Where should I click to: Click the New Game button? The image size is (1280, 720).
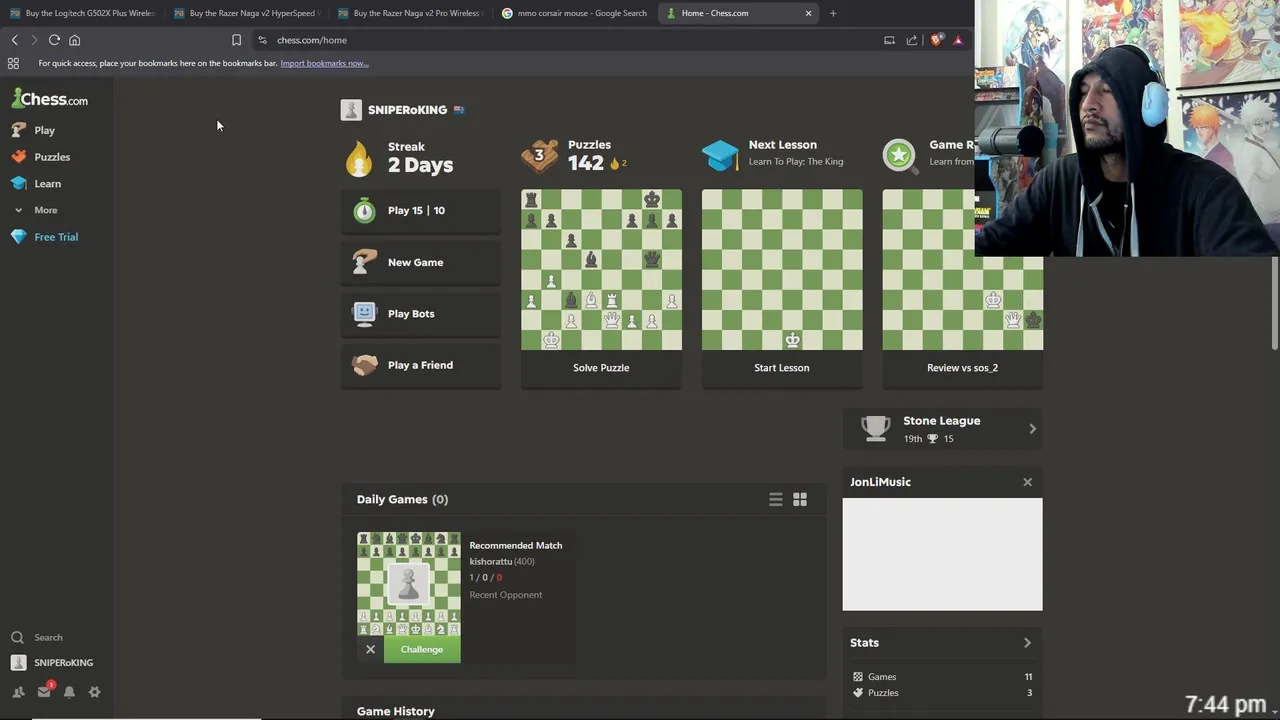click(x=421, y=262)
